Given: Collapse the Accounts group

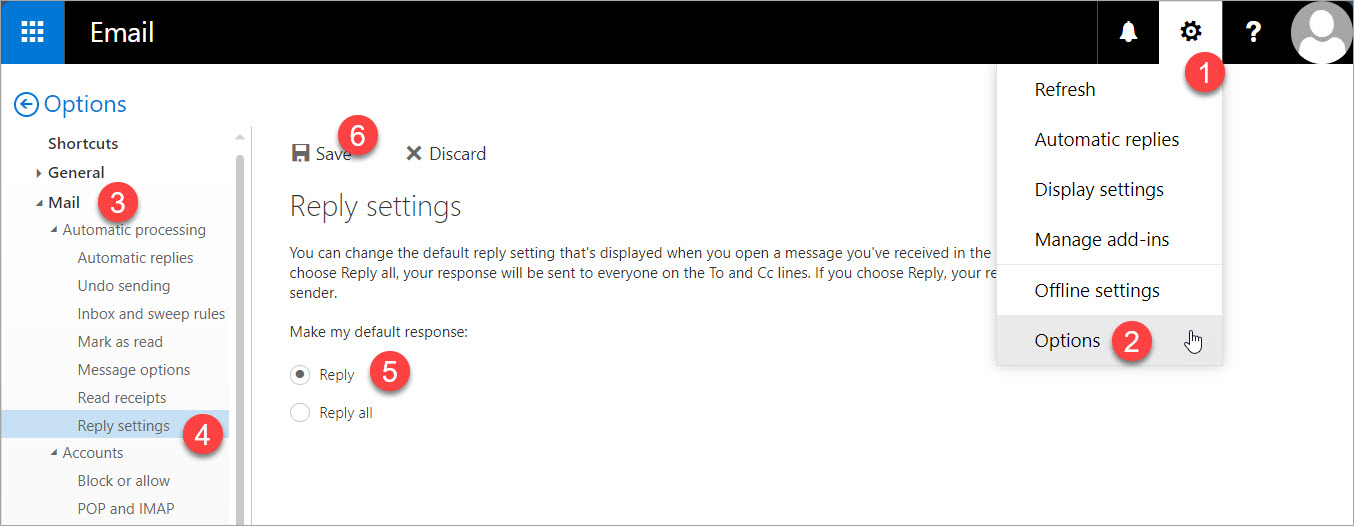Looking at the screenshot, I should 54,453.
